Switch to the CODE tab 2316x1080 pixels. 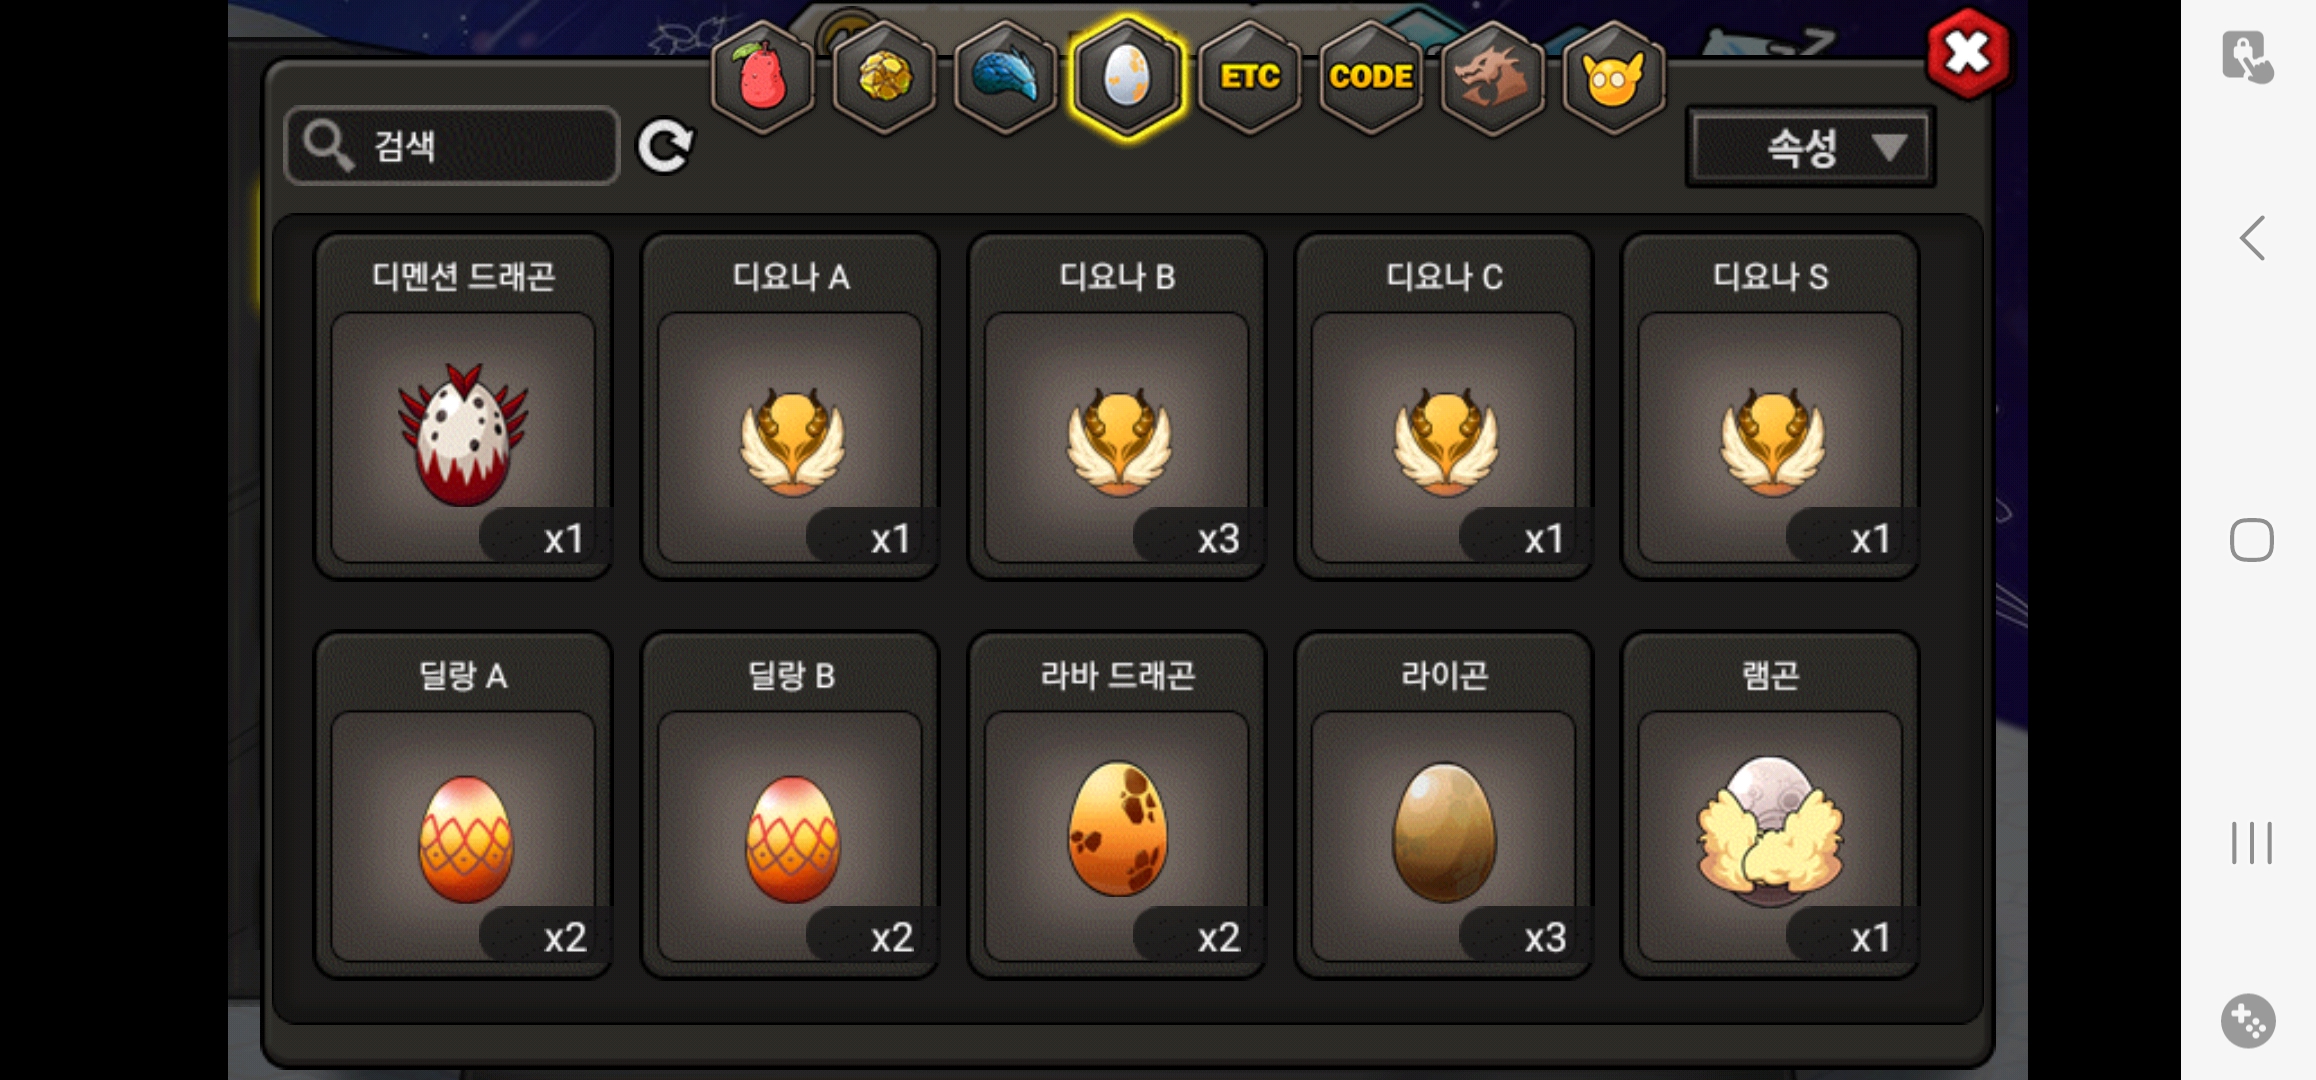point(1370,77)
